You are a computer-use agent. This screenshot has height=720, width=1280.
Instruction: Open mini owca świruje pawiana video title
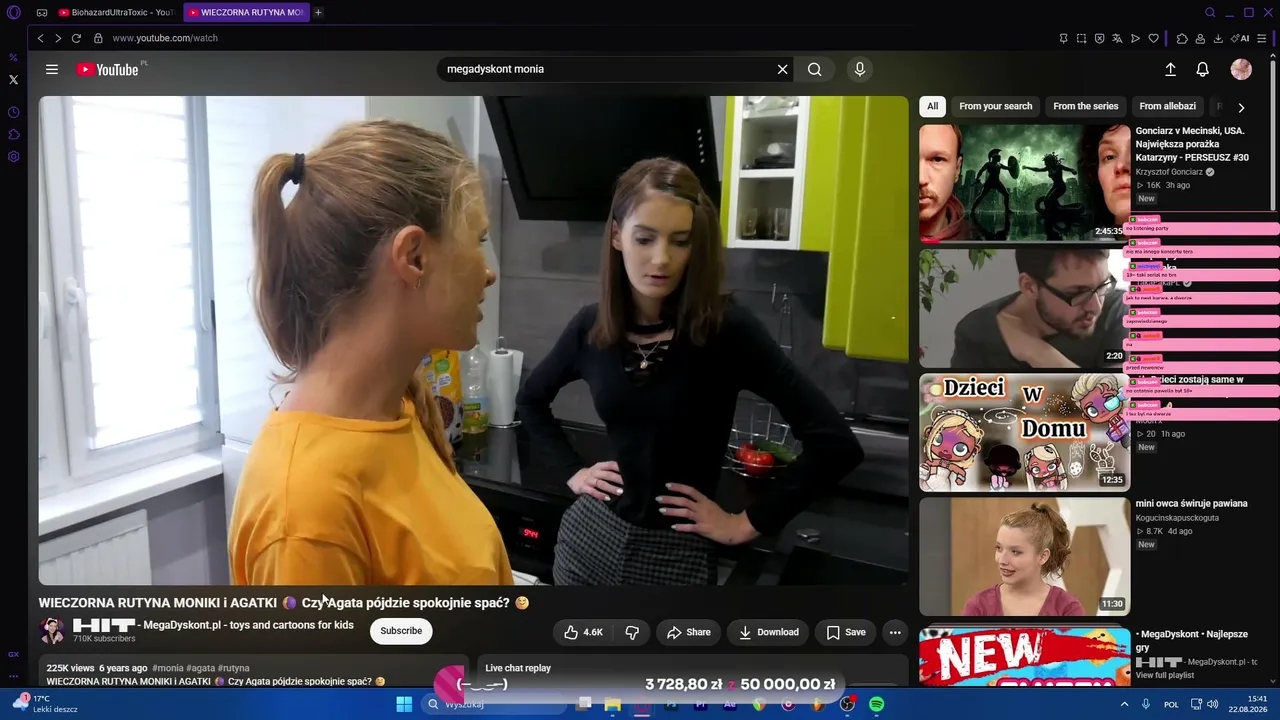1191,503
